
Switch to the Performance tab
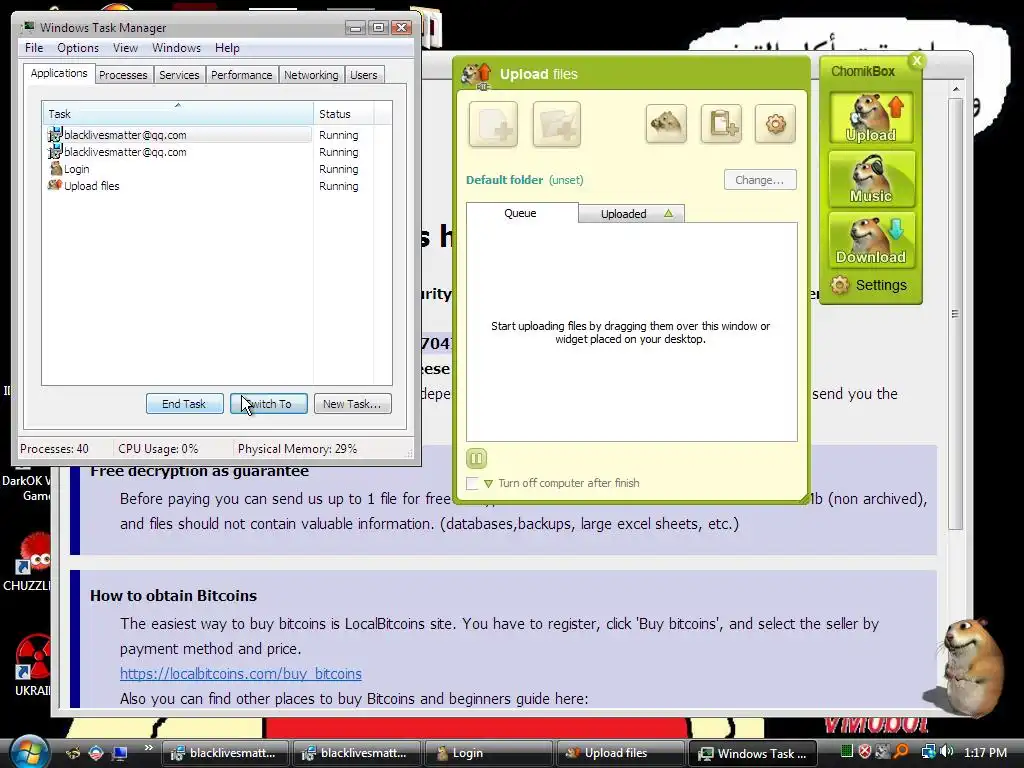(242, 75)
